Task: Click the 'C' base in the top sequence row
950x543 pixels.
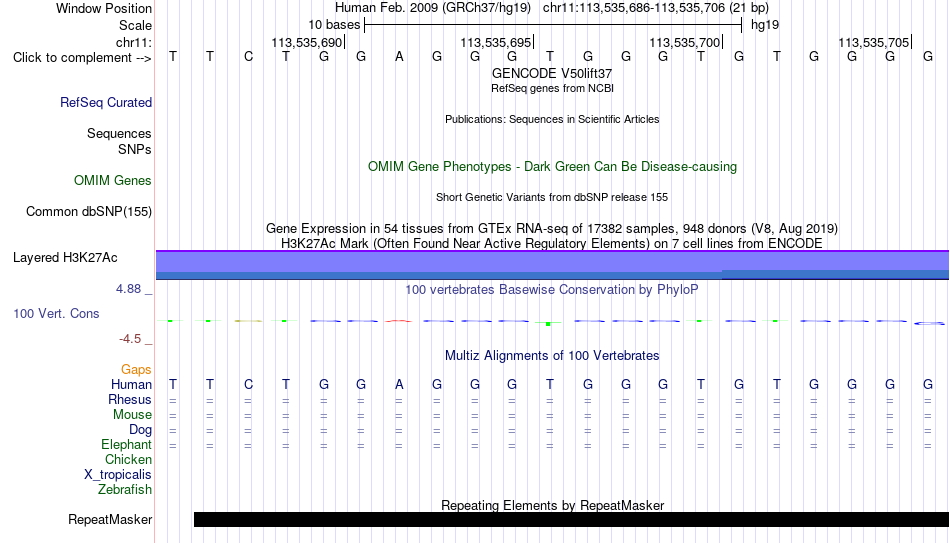Action: [248, 57]
